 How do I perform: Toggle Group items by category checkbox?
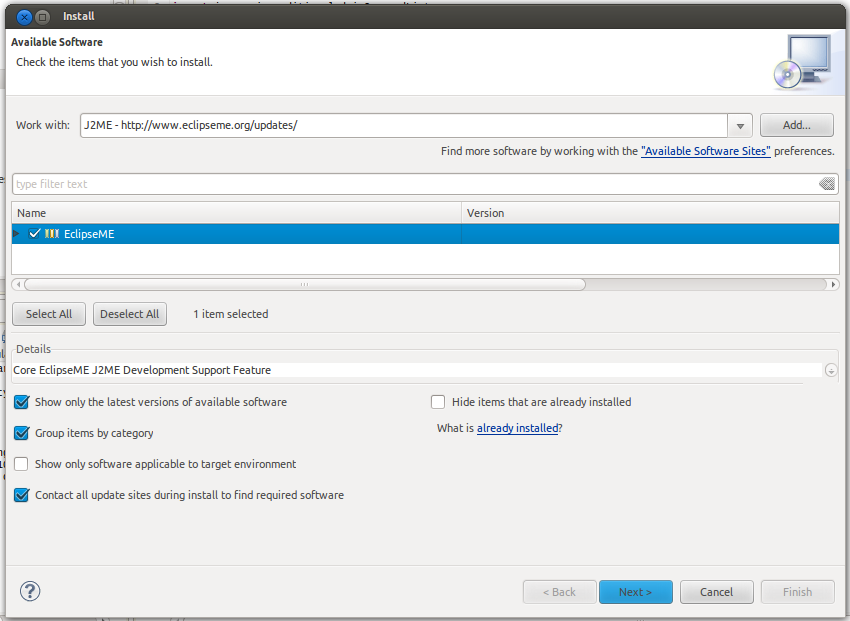pos(22,433)
